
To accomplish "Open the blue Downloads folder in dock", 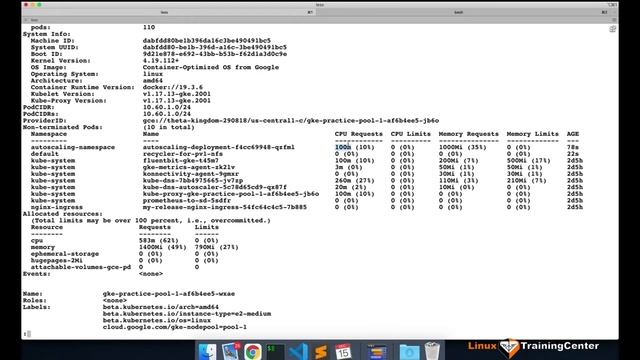I will pos(409,351).
